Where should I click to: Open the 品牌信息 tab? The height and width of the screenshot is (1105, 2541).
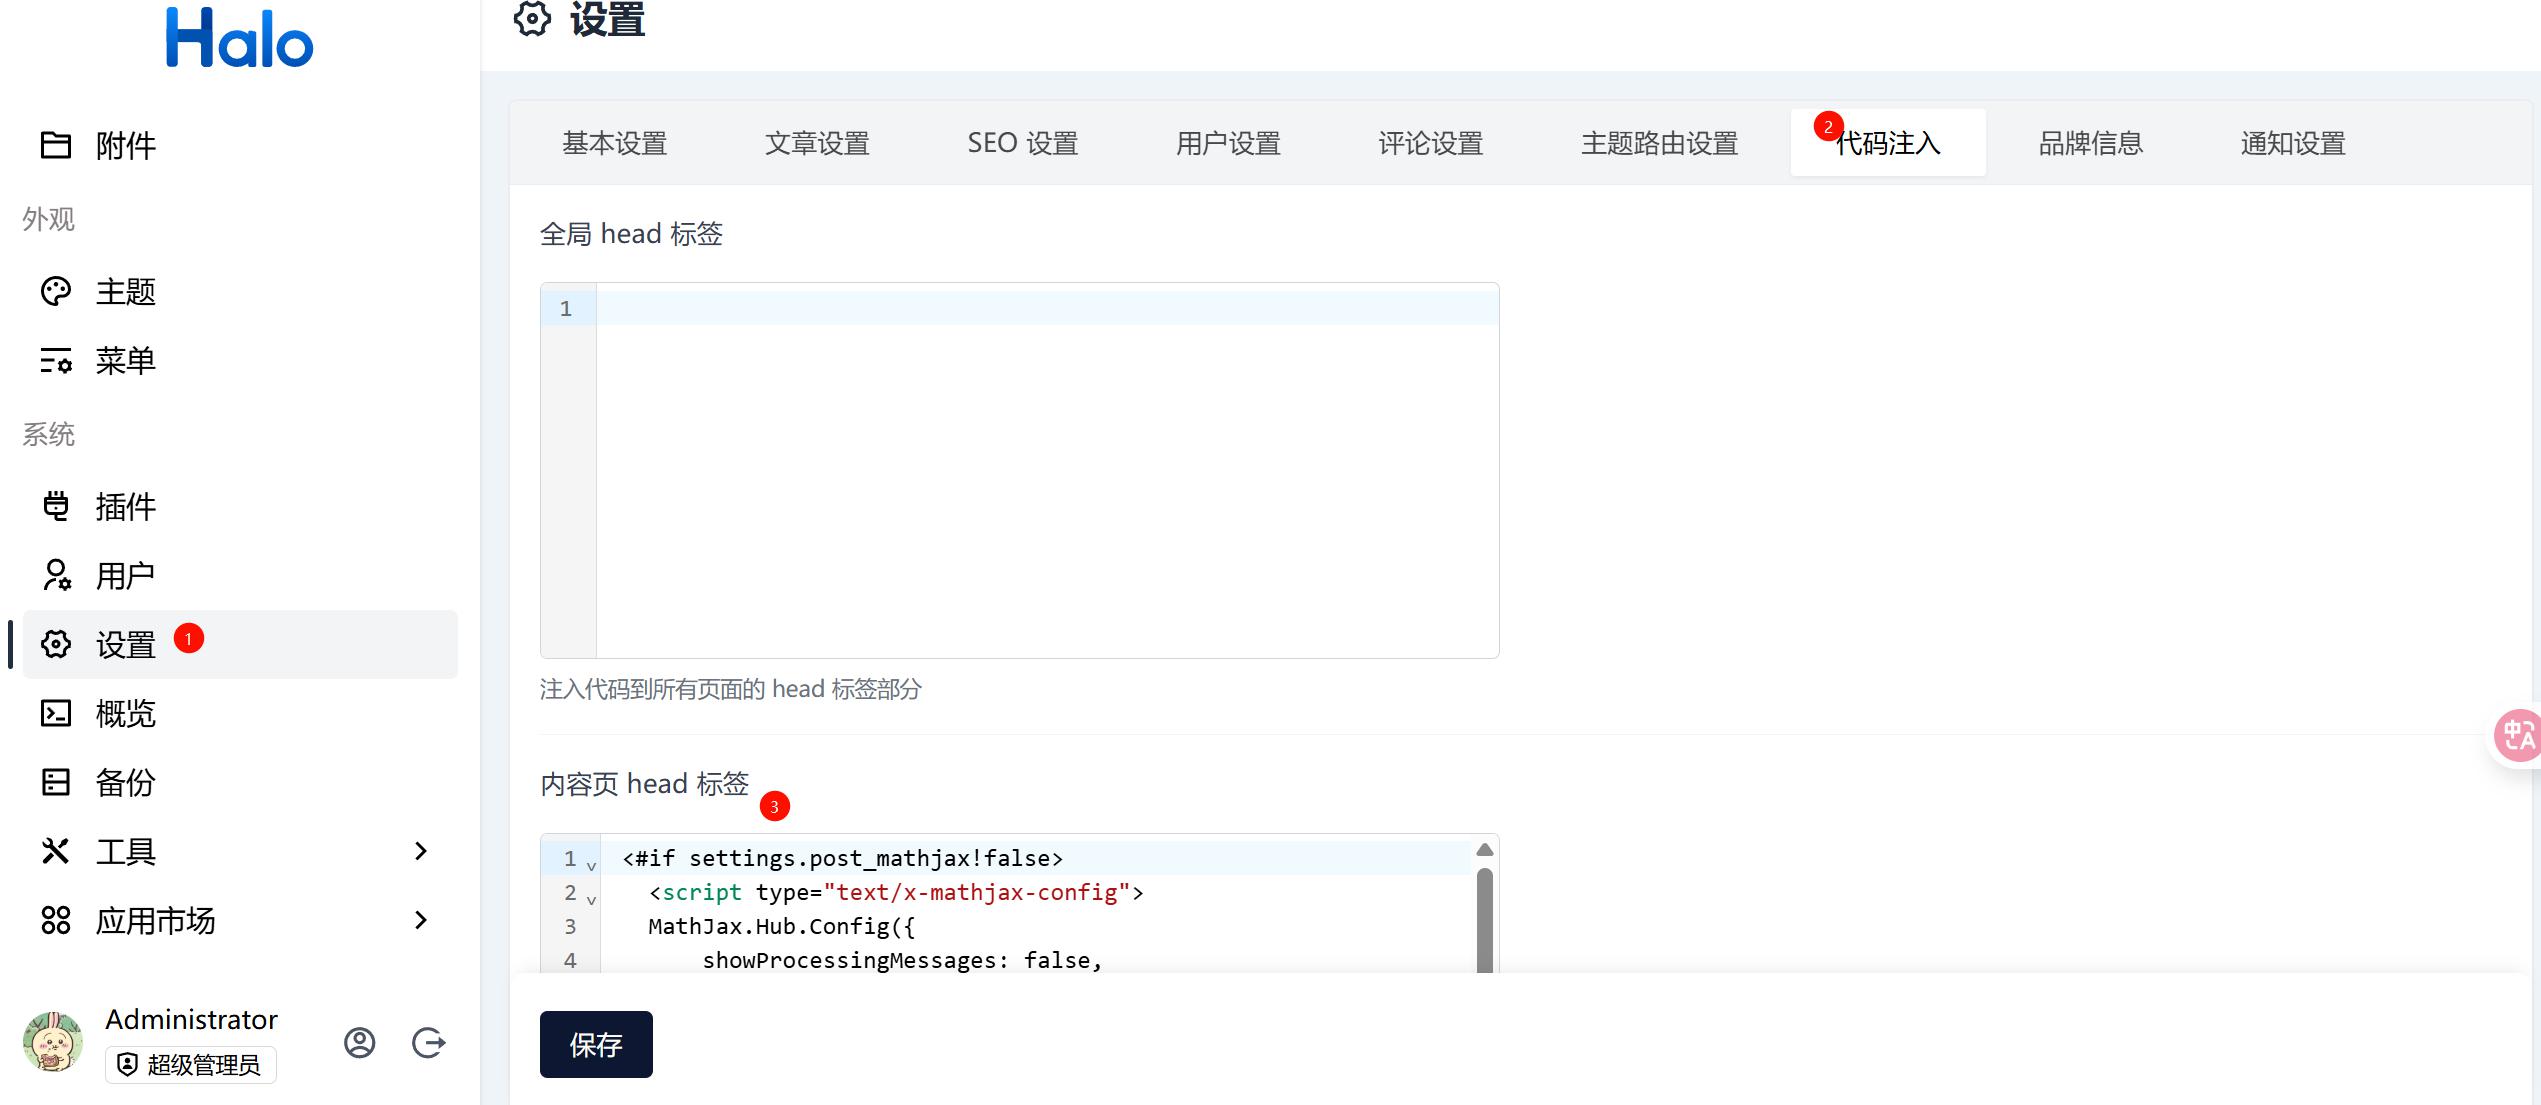click(x=2089, y=143)
